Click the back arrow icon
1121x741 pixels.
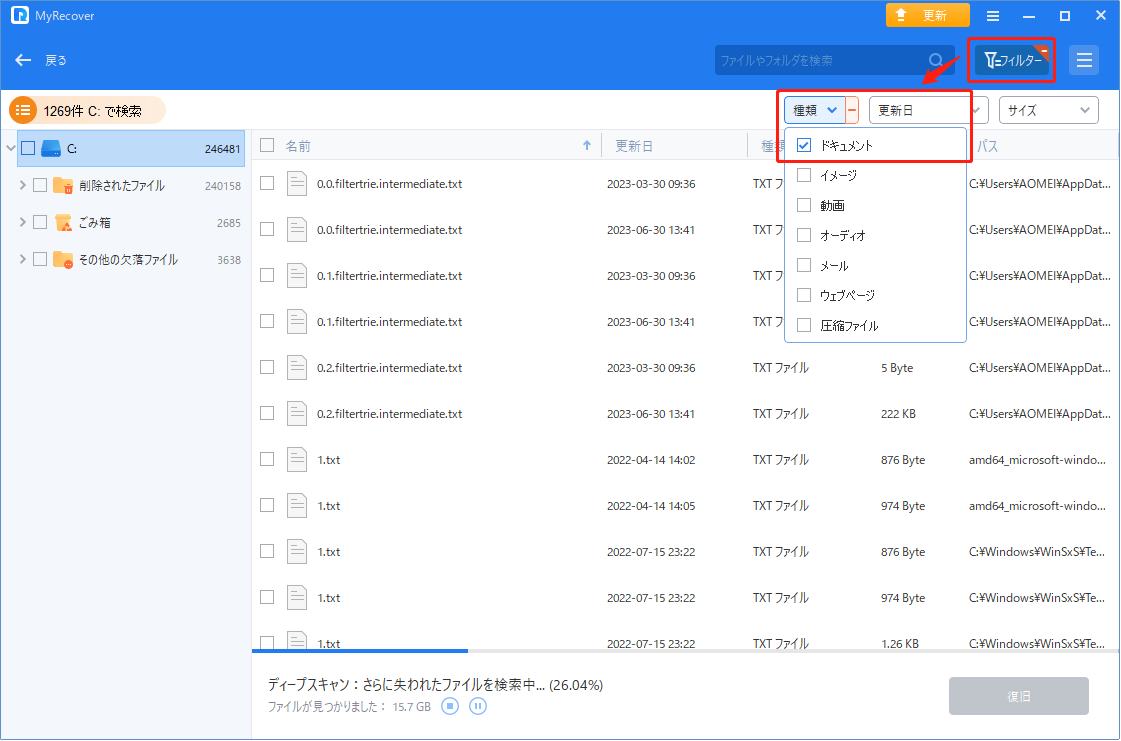click(x=24, y=60)
